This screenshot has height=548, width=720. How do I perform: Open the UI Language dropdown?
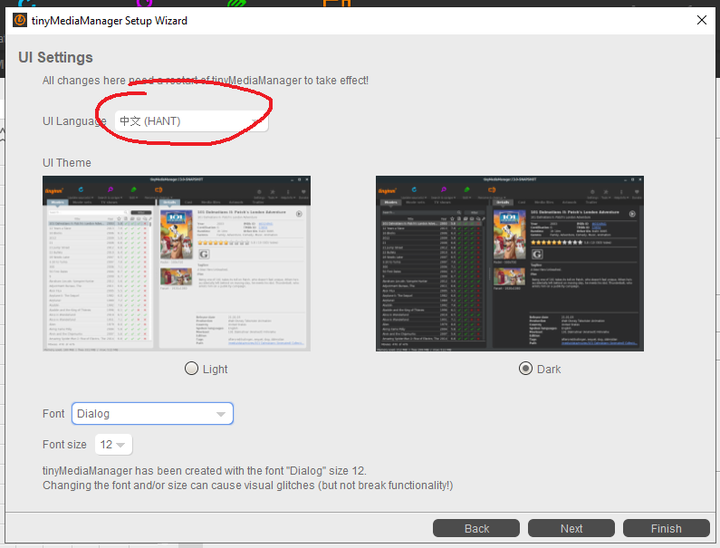[191, 121]
